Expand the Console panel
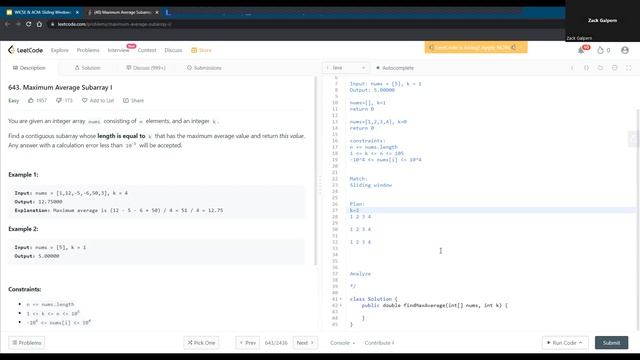 (342, 343)
